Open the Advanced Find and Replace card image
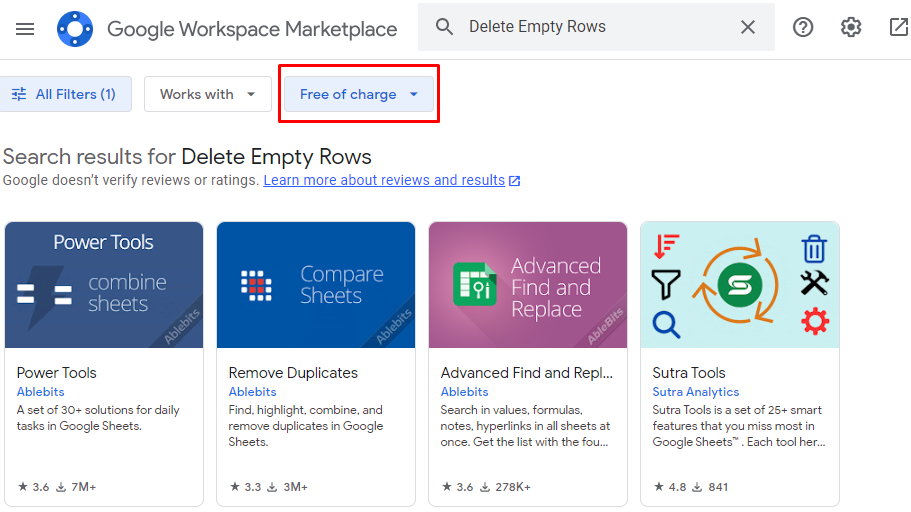 click(528, 285)
